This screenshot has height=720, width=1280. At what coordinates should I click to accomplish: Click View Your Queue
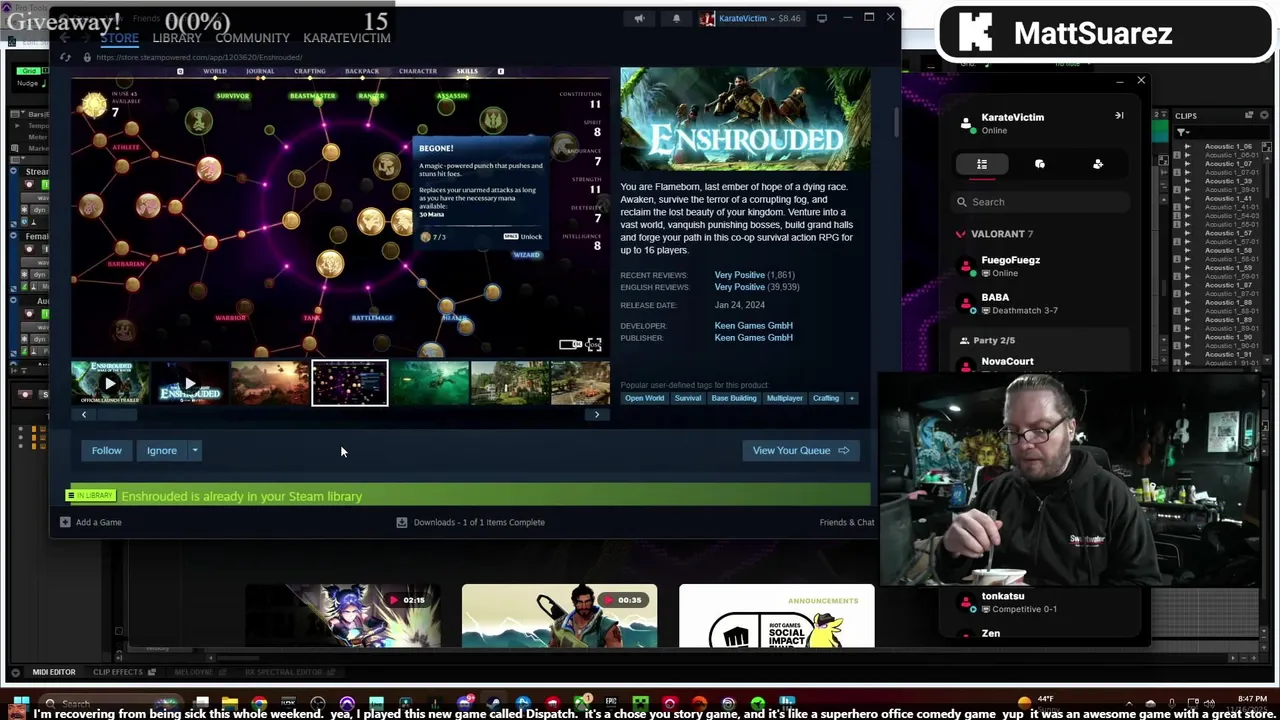click(x=800, y=450)
